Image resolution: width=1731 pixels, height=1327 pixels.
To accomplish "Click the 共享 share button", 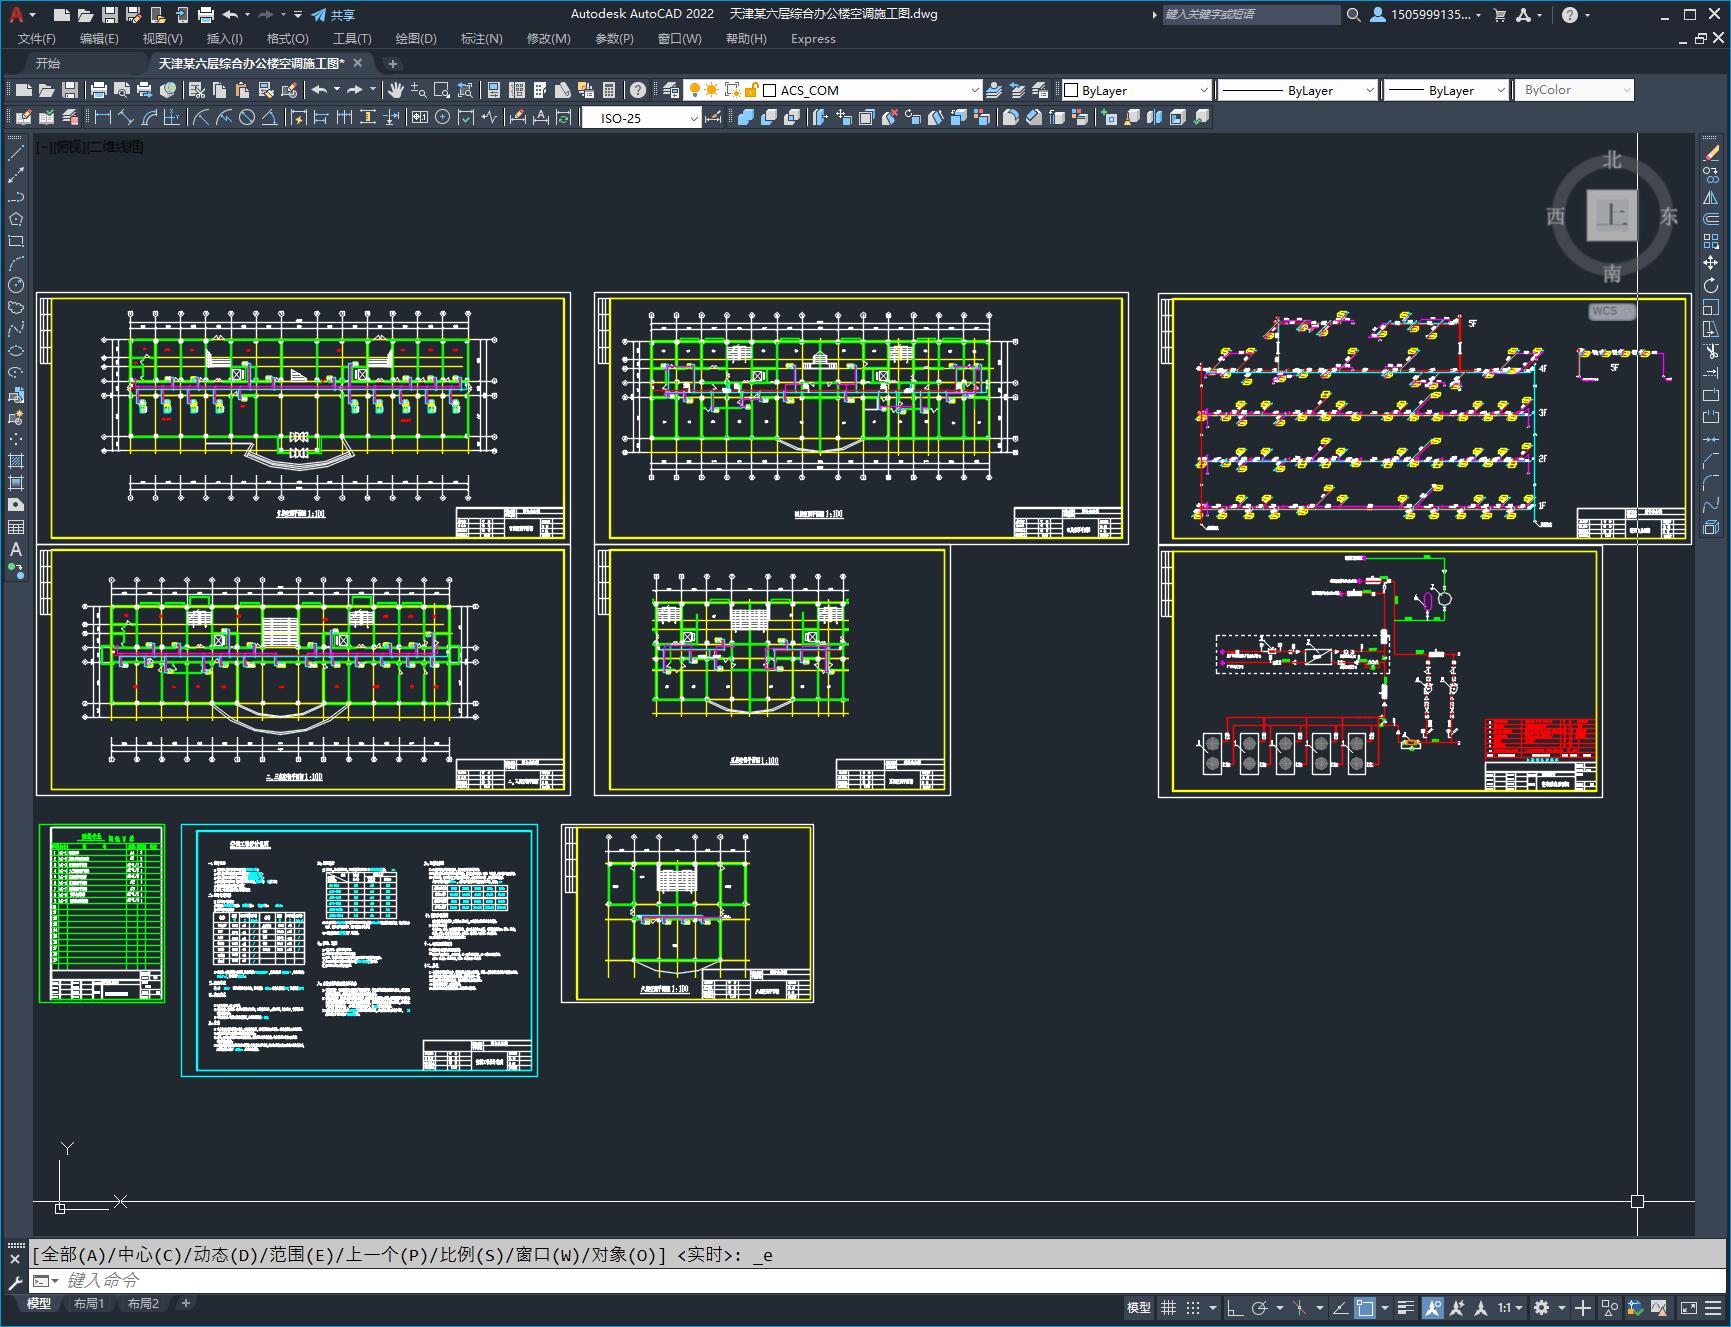I will point(333,15).
